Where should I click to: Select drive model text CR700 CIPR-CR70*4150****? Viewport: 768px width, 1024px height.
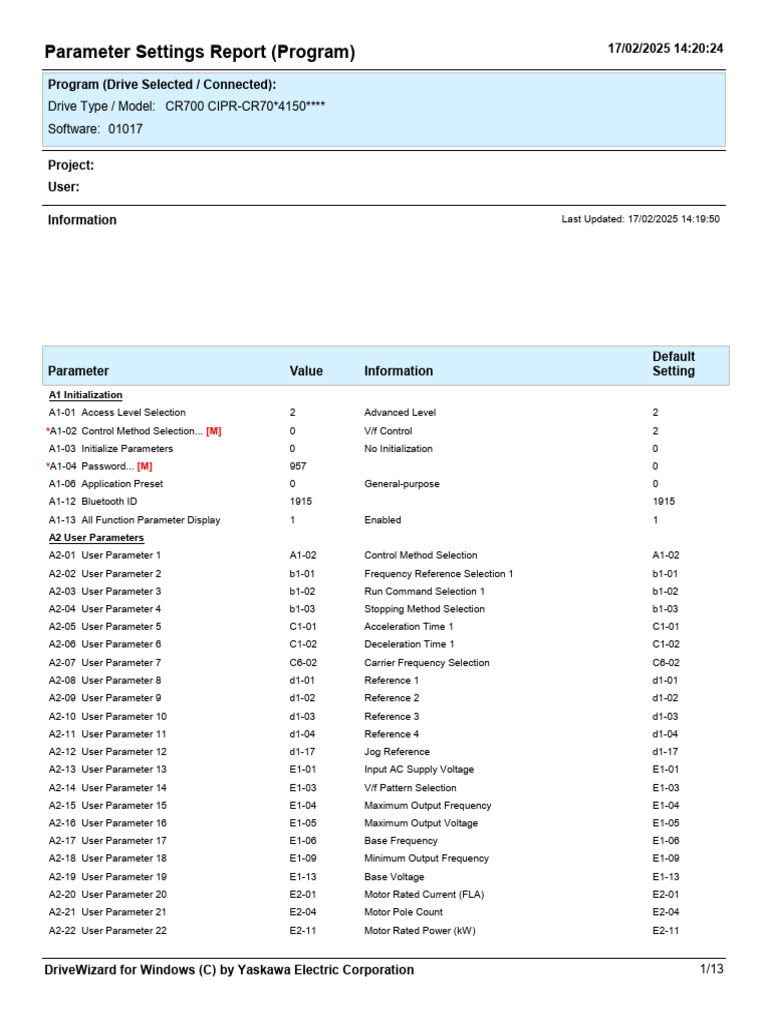(x=245, y=106)
